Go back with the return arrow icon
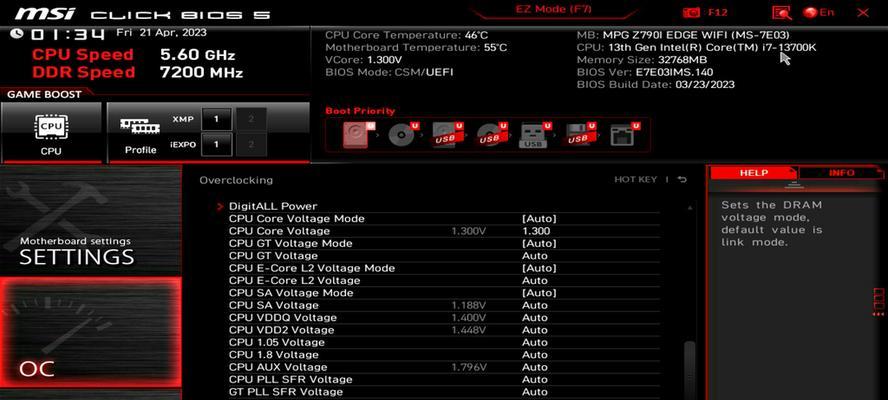 (682, 180)
